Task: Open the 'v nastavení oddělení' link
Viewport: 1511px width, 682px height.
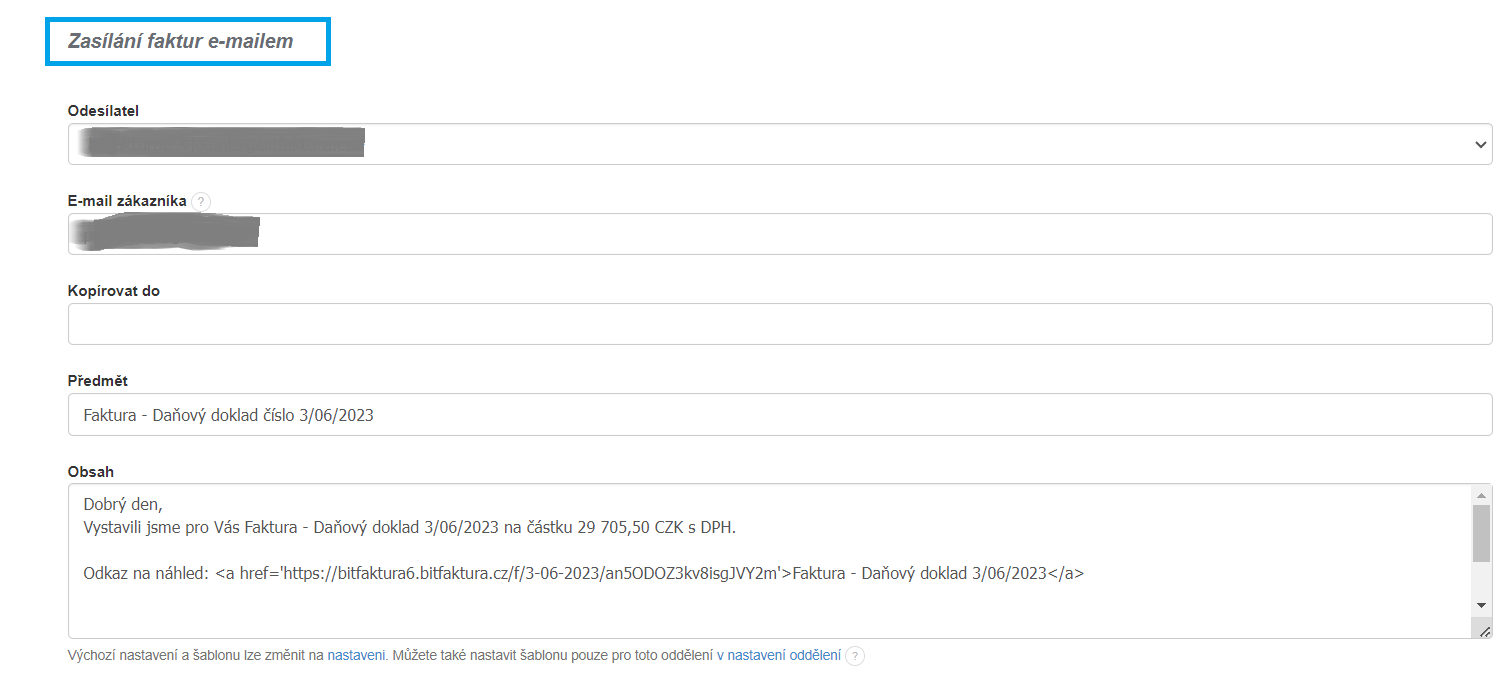Action: 779,656
